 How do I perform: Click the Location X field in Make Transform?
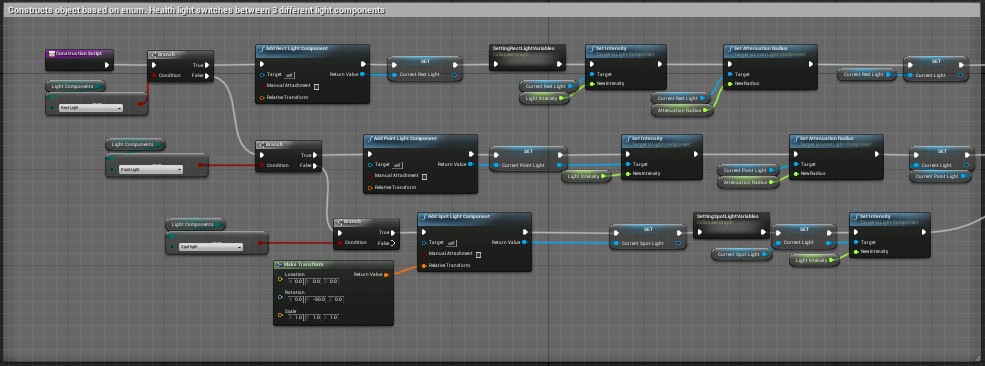pyautogui.click(x=297, y=281)
